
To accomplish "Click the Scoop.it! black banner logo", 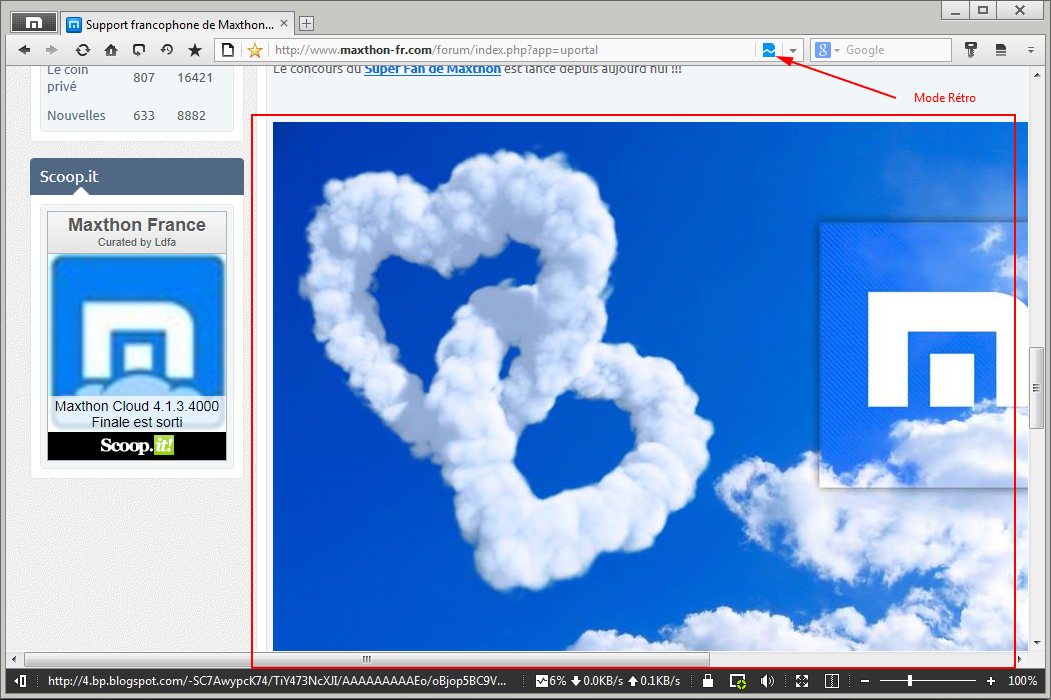I will 137,446.
